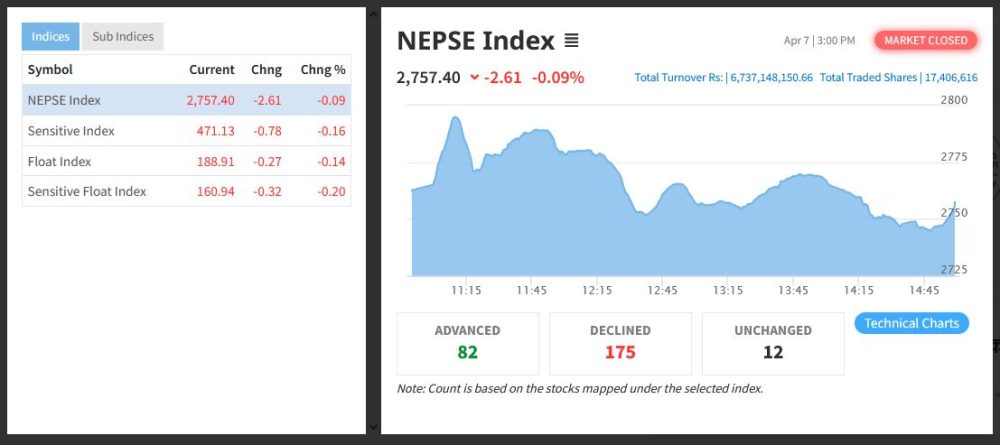Click the Total Traded Shares figure
Image resolution: width=1000 pixels, height=445 pixels.
(x=951, y=78)
